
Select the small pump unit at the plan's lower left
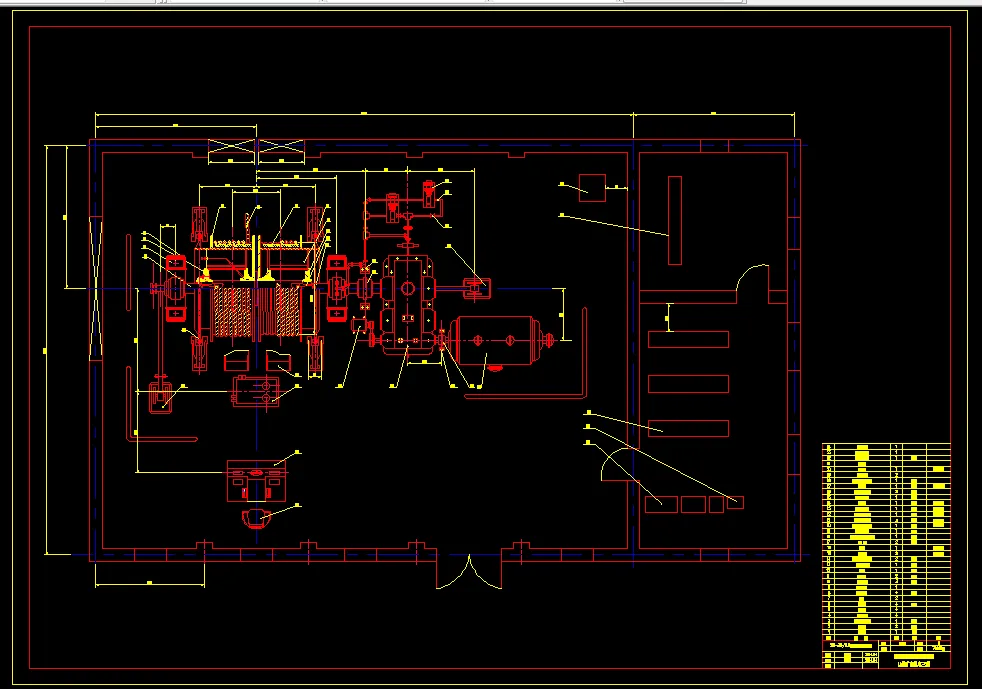(160, 396)
